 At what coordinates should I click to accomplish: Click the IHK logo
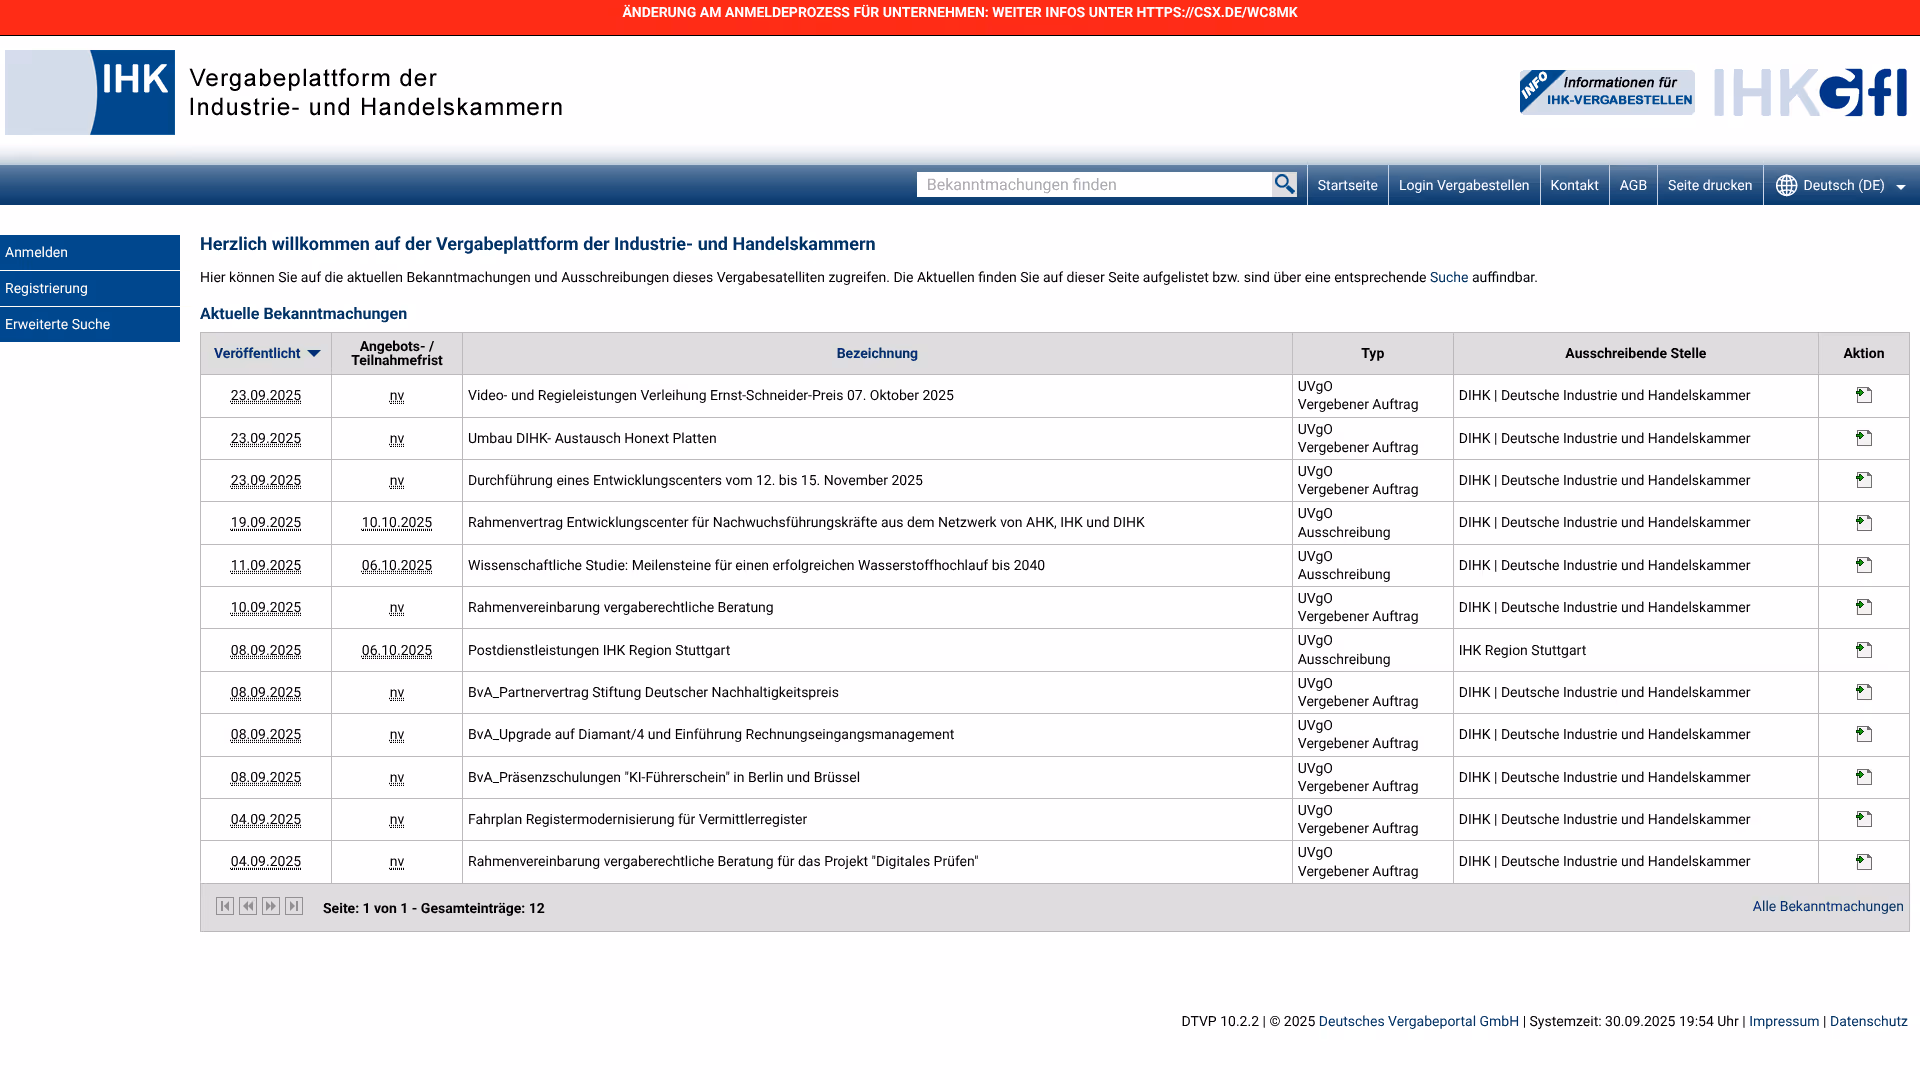click(x=90, y=91)
